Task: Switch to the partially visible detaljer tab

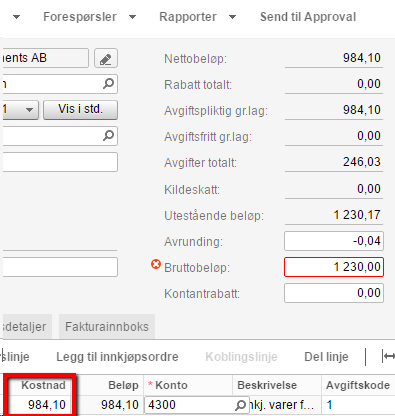Action: point(27,327)
